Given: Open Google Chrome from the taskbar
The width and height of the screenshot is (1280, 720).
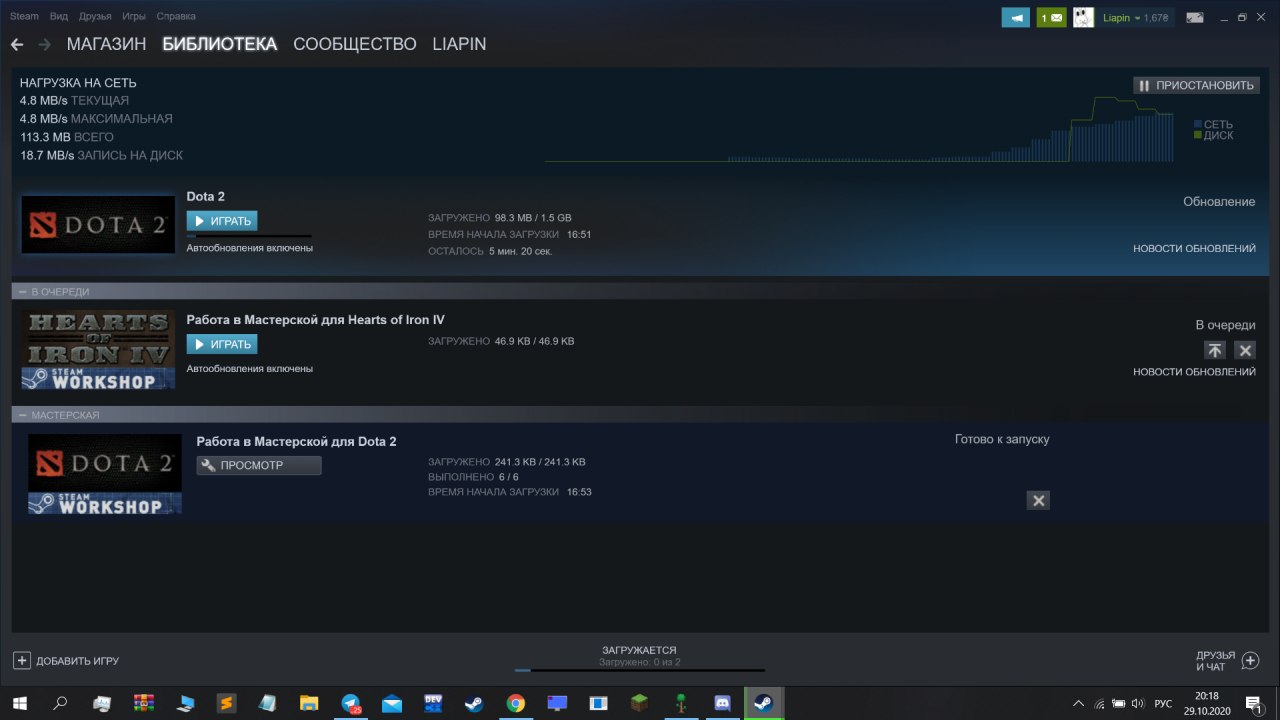Looking at the screenshot, I should (515, 703).
